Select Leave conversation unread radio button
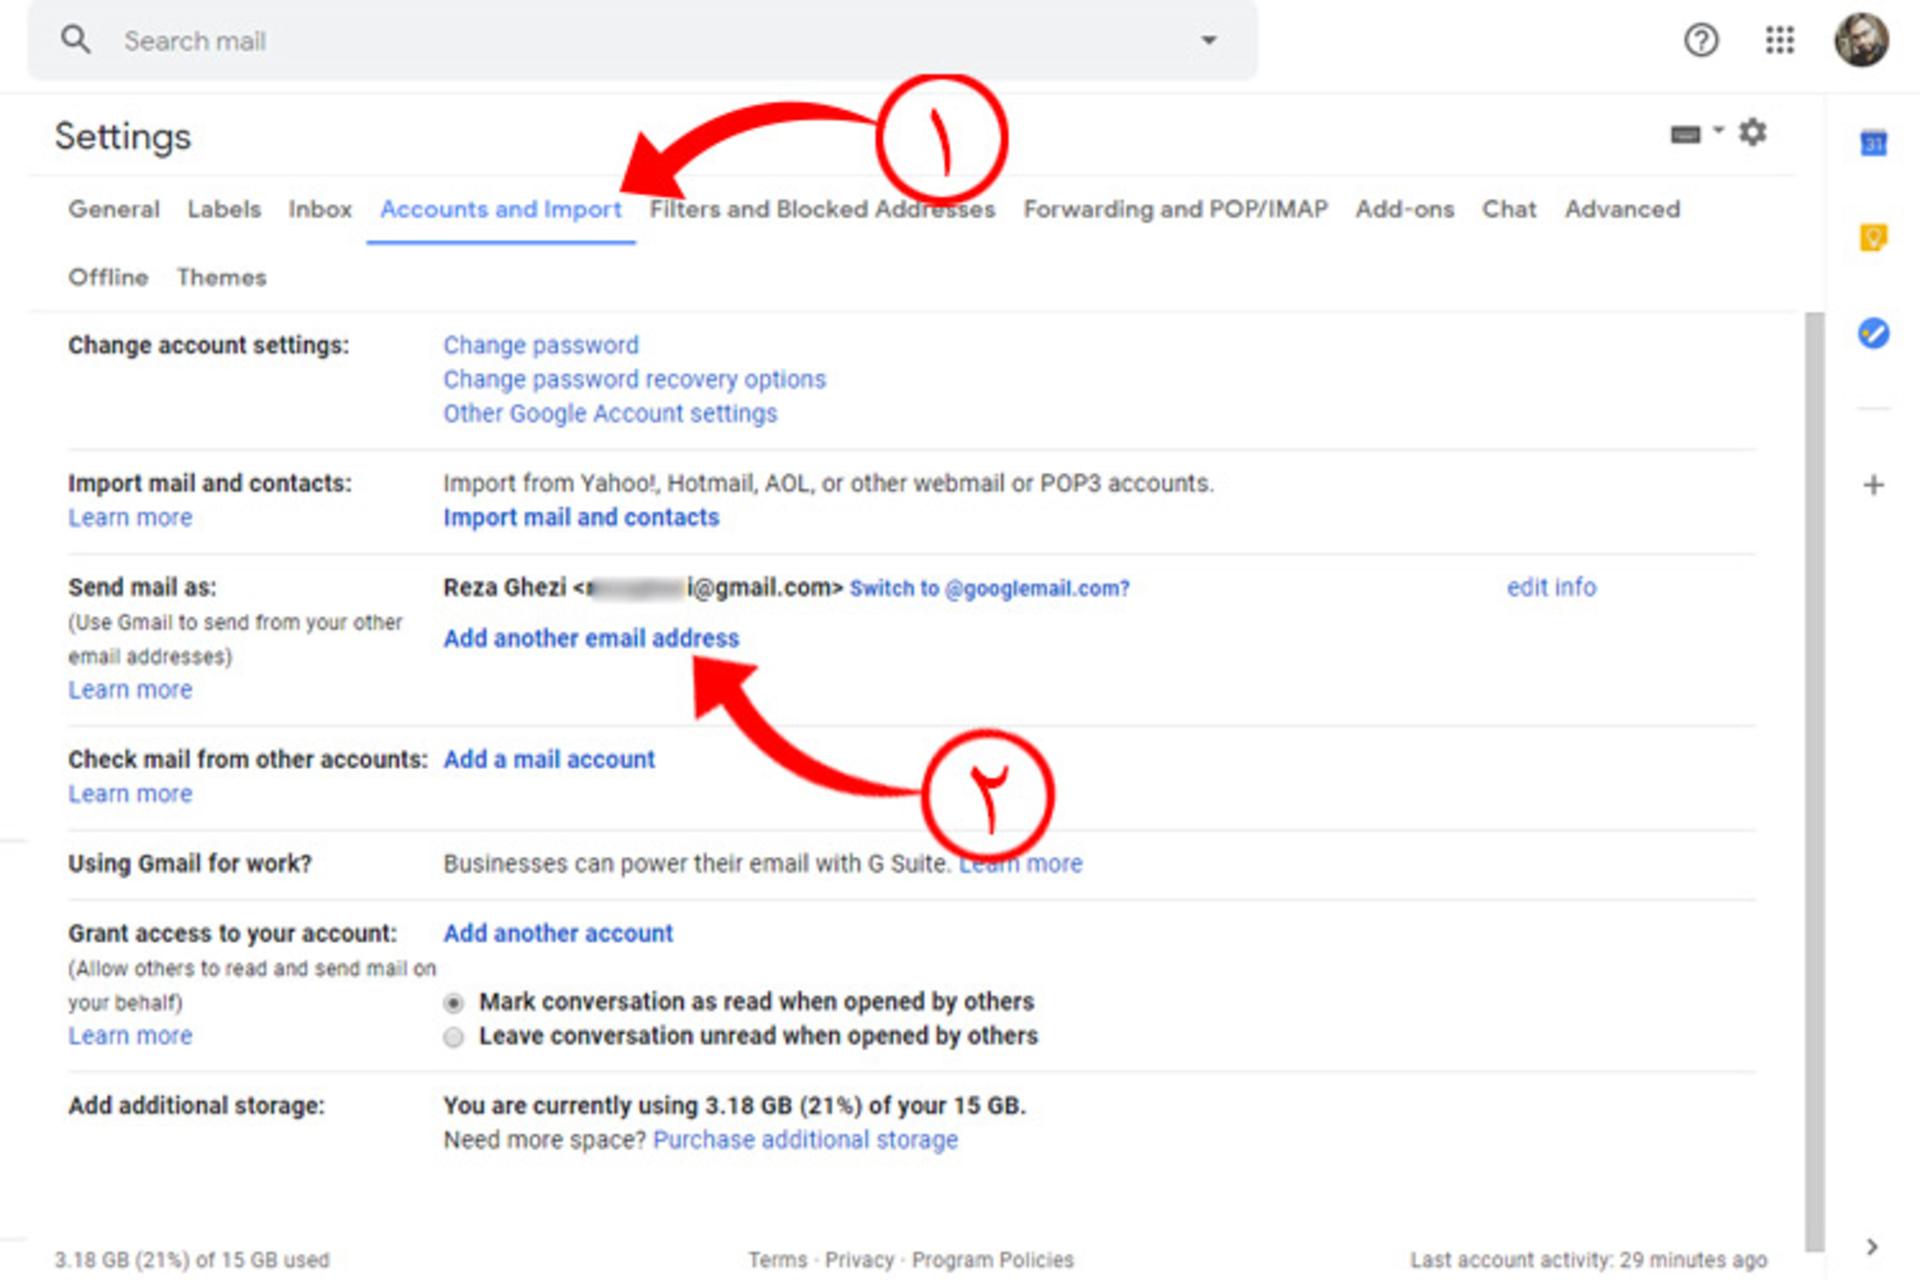The width and height of the screenshot is (1920, 1280). point(454,1037)
